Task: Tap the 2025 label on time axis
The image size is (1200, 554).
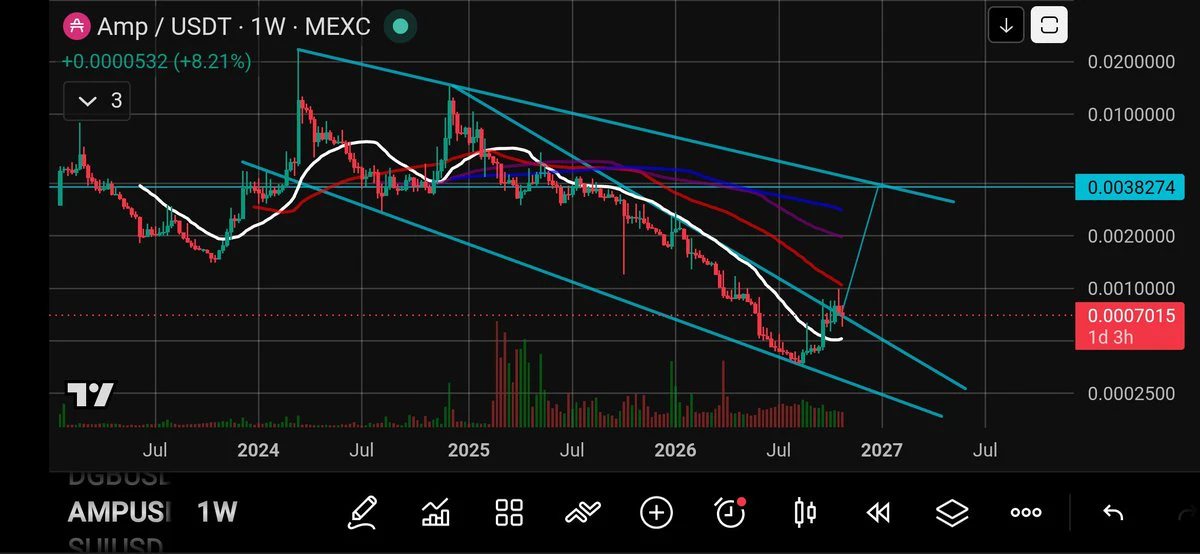Action: (467, 450)
